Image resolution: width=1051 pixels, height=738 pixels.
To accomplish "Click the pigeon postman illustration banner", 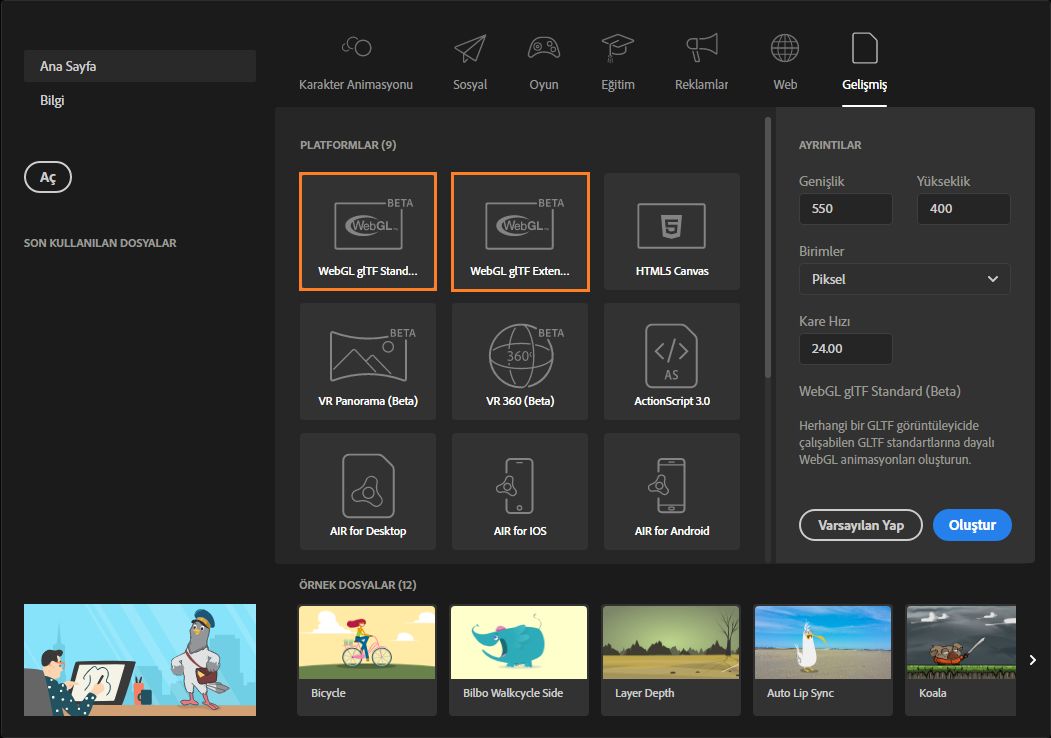I will (140, 660).
